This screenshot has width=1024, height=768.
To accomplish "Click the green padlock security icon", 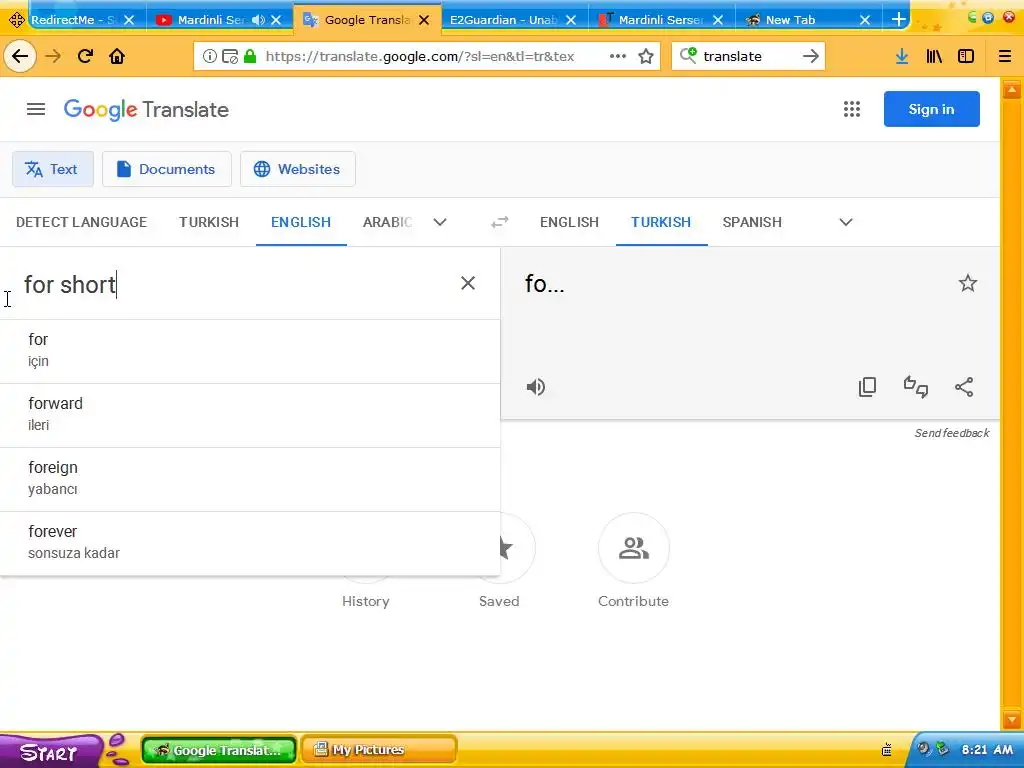I will [249, 56].
